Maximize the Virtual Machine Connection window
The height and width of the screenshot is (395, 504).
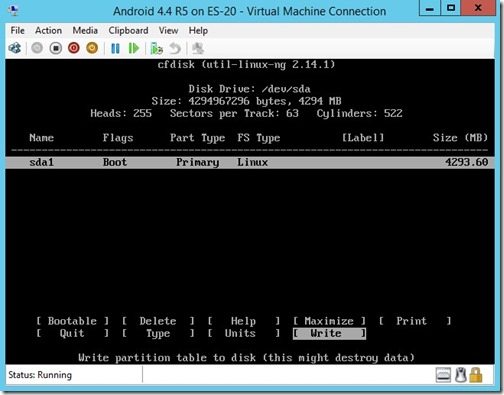coord(451,8)
